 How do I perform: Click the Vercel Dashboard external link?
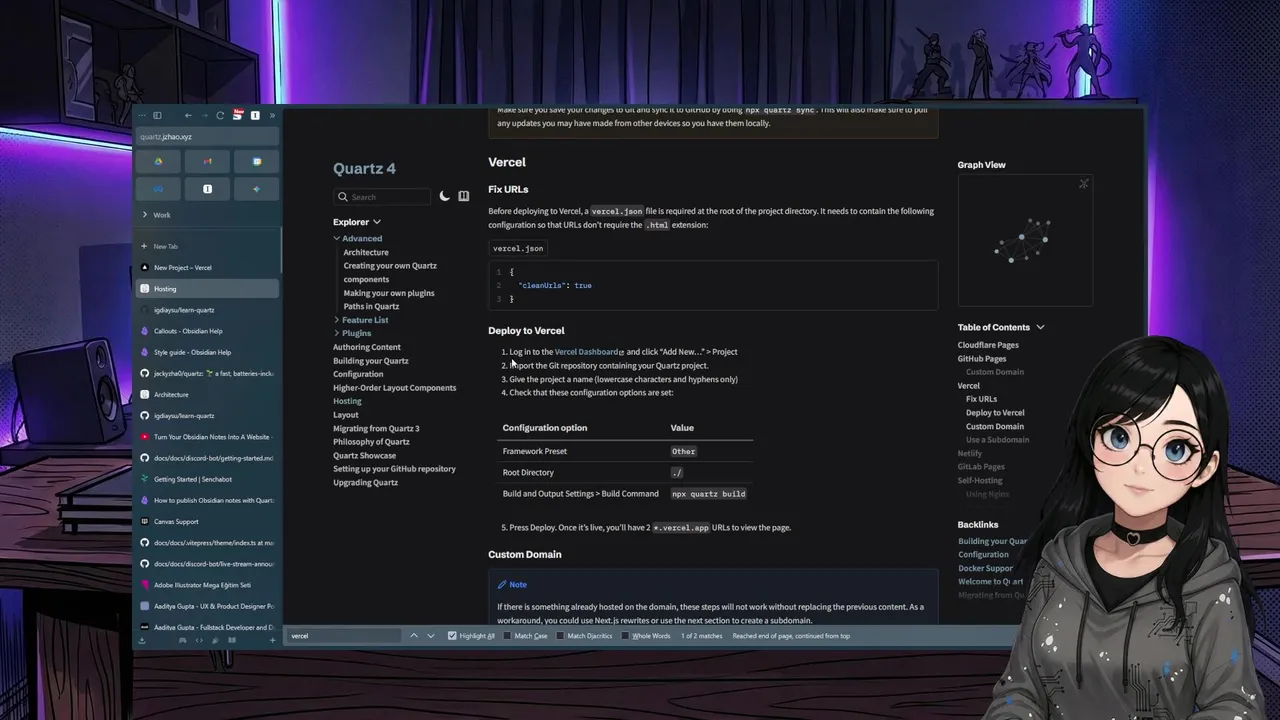tap(589, 352)
